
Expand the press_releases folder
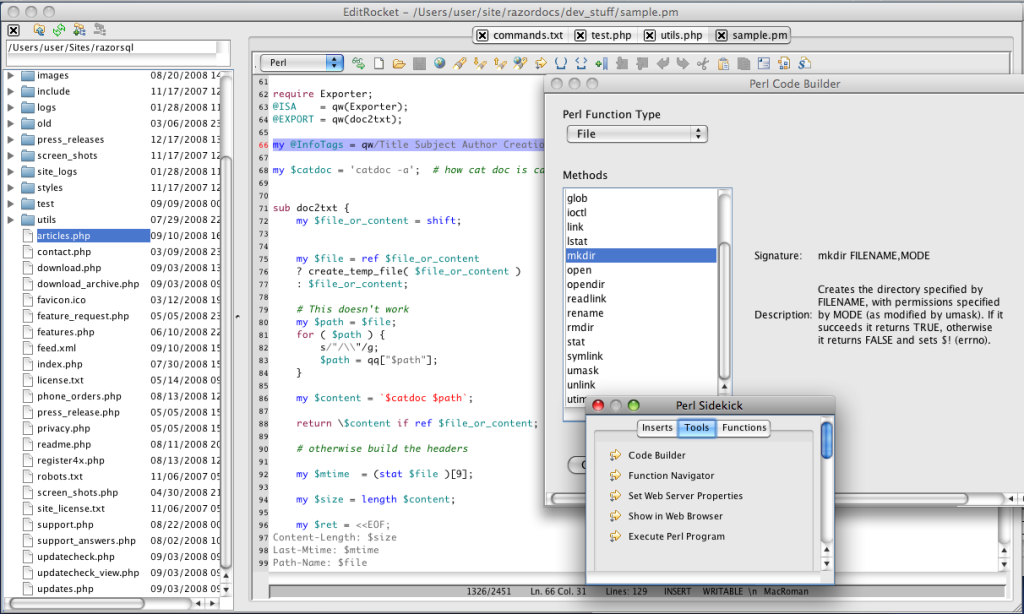[x=10, y=139]
